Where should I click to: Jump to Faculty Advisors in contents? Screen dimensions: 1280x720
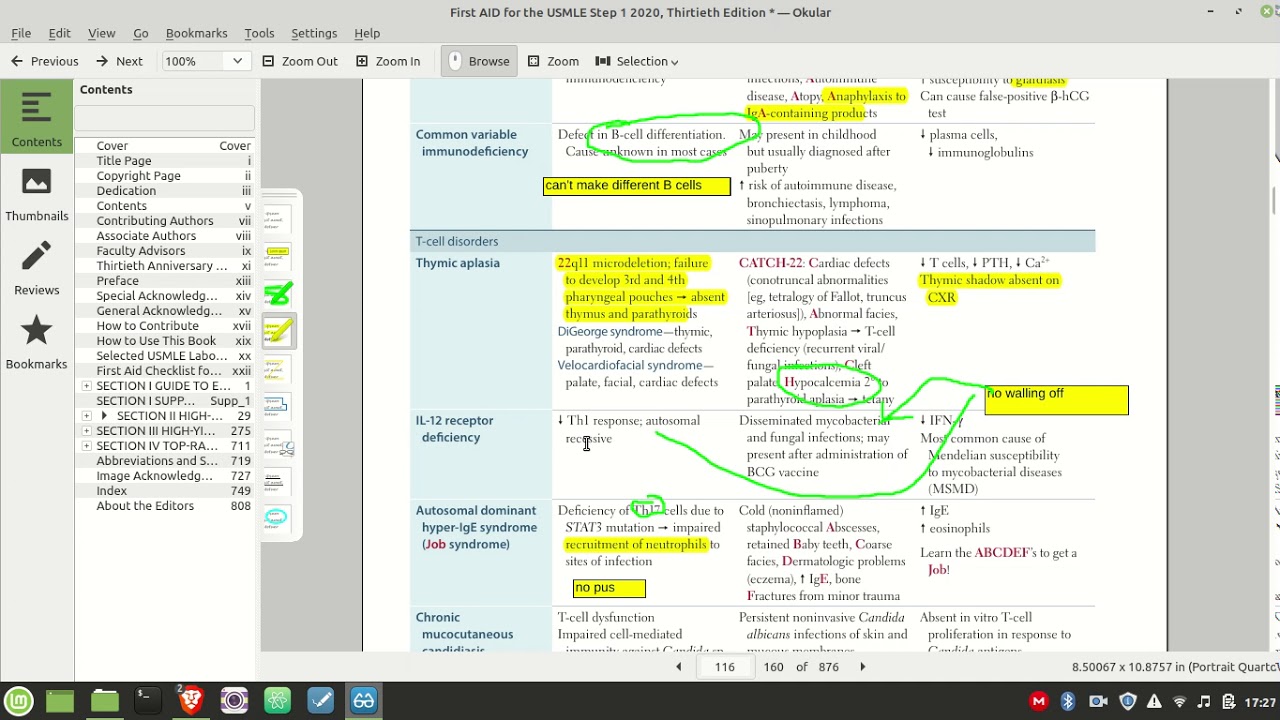pos(166,251)
